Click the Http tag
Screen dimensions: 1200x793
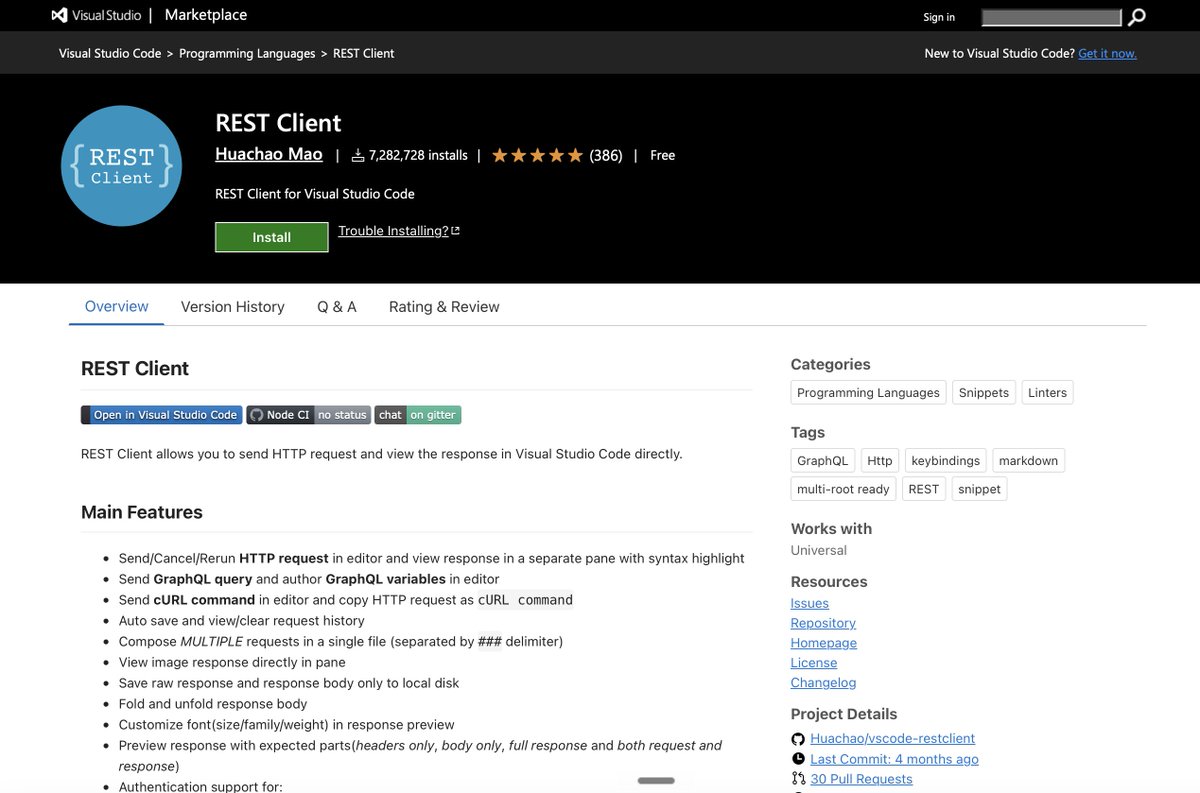[x=880, y=461]
